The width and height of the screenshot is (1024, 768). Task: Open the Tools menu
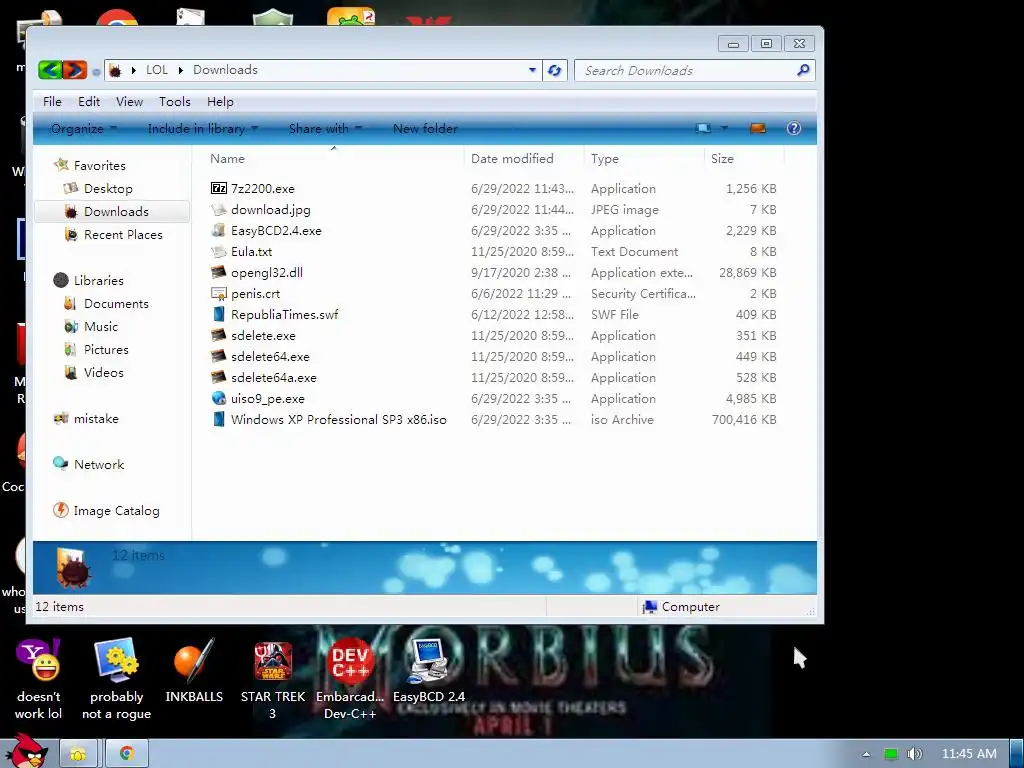tap(175, 101)
